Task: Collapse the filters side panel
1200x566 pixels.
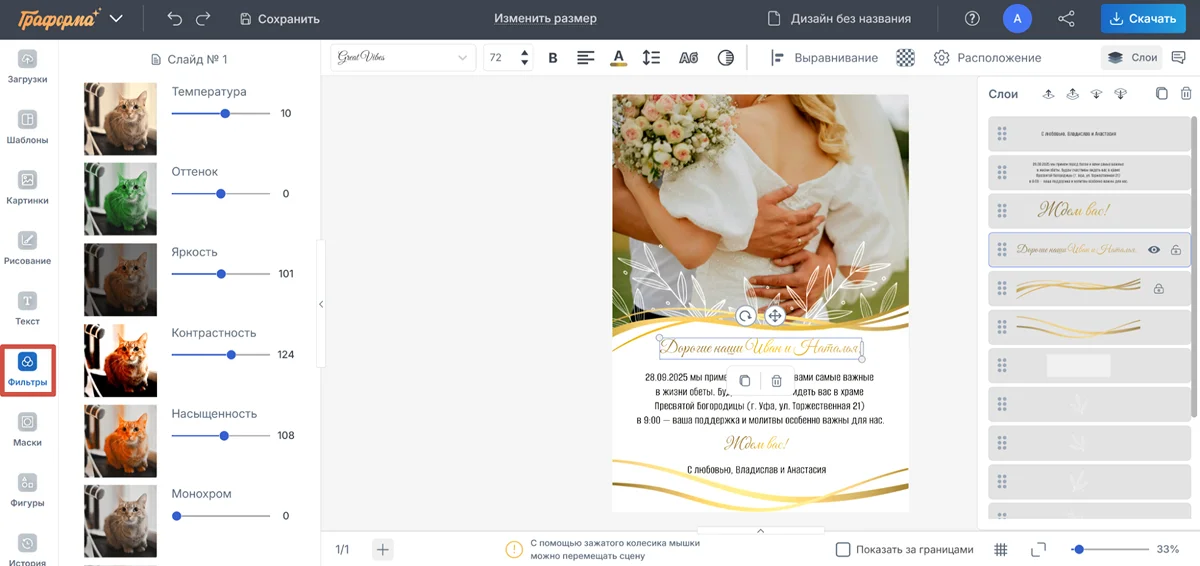Action: 321,304
